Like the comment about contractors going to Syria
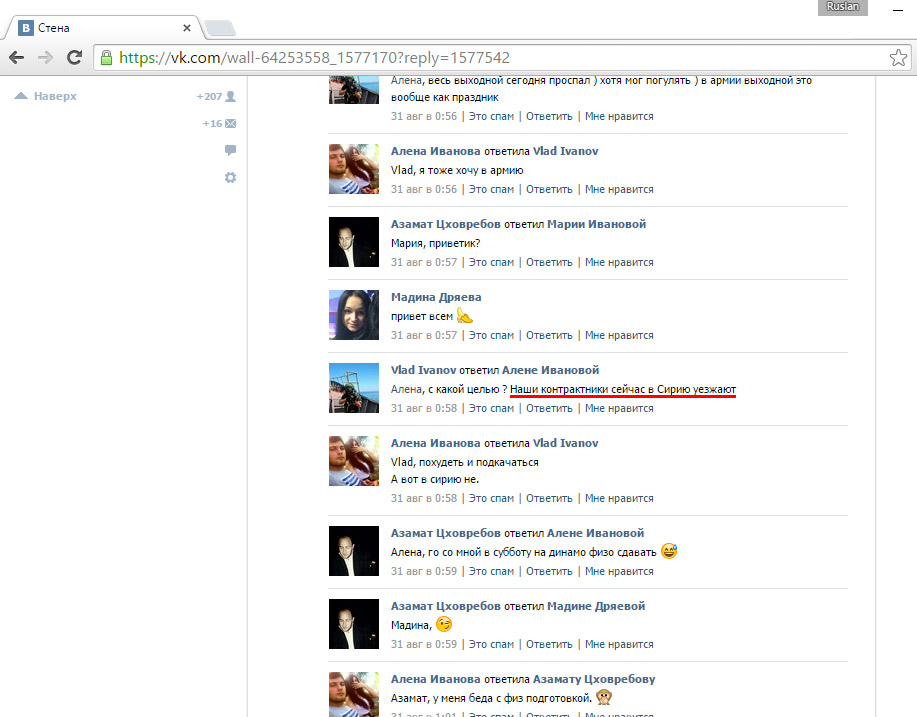Image resolution: width=917 pixels, height=717 pixels. pos(619,408)
